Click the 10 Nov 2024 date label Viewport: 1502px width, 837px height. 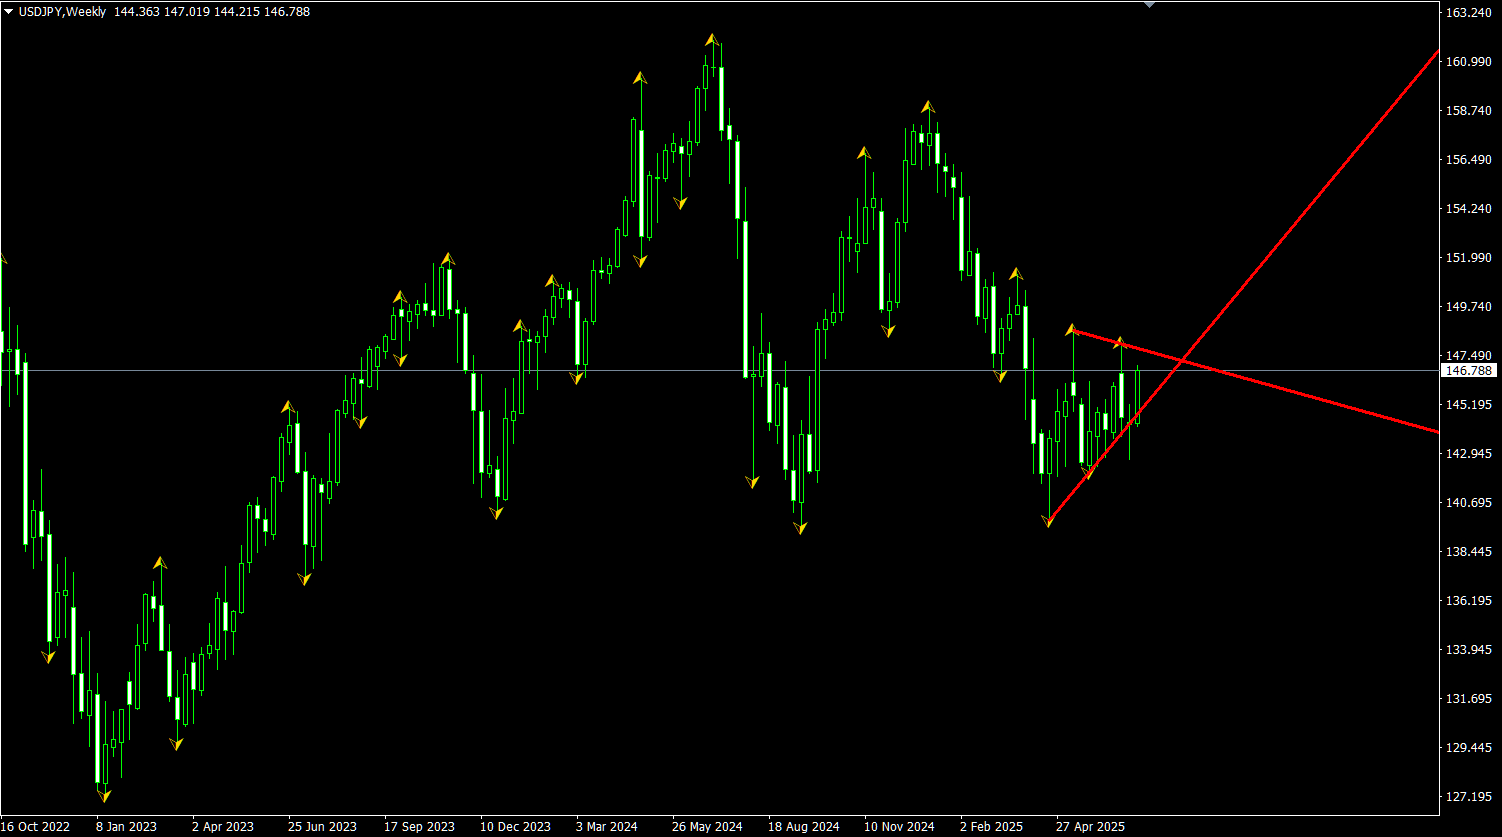tap(899, 827)
